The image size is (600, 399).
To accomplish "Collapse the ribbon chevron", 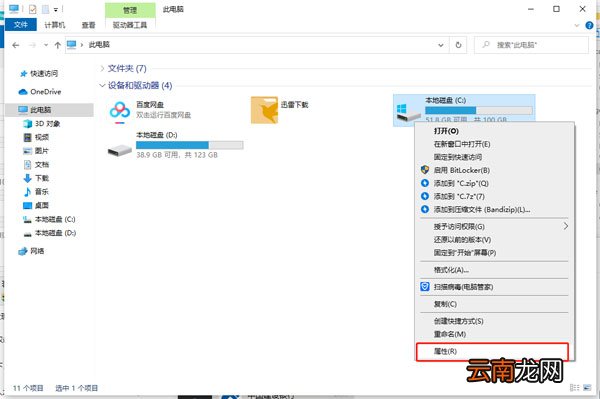I will 577,26.
